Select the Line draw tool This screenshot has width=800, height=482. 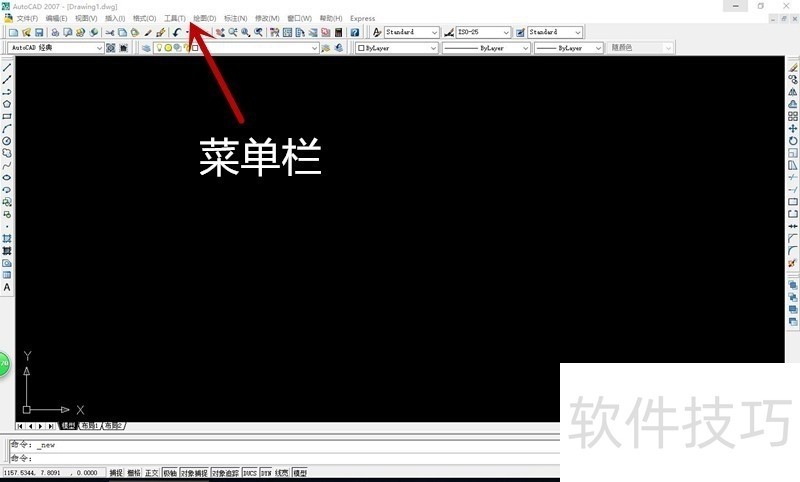coord(7,67)
